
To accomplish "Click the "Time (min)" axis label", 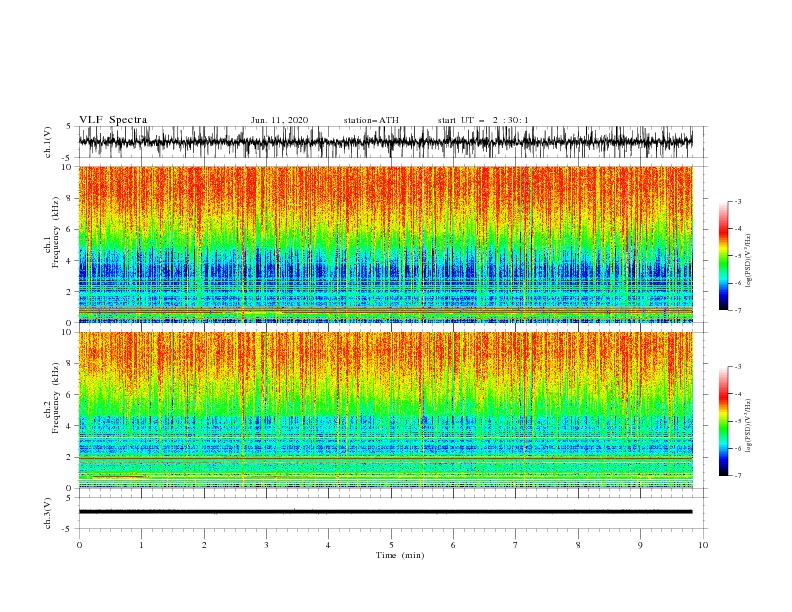I will coord(400,555).
